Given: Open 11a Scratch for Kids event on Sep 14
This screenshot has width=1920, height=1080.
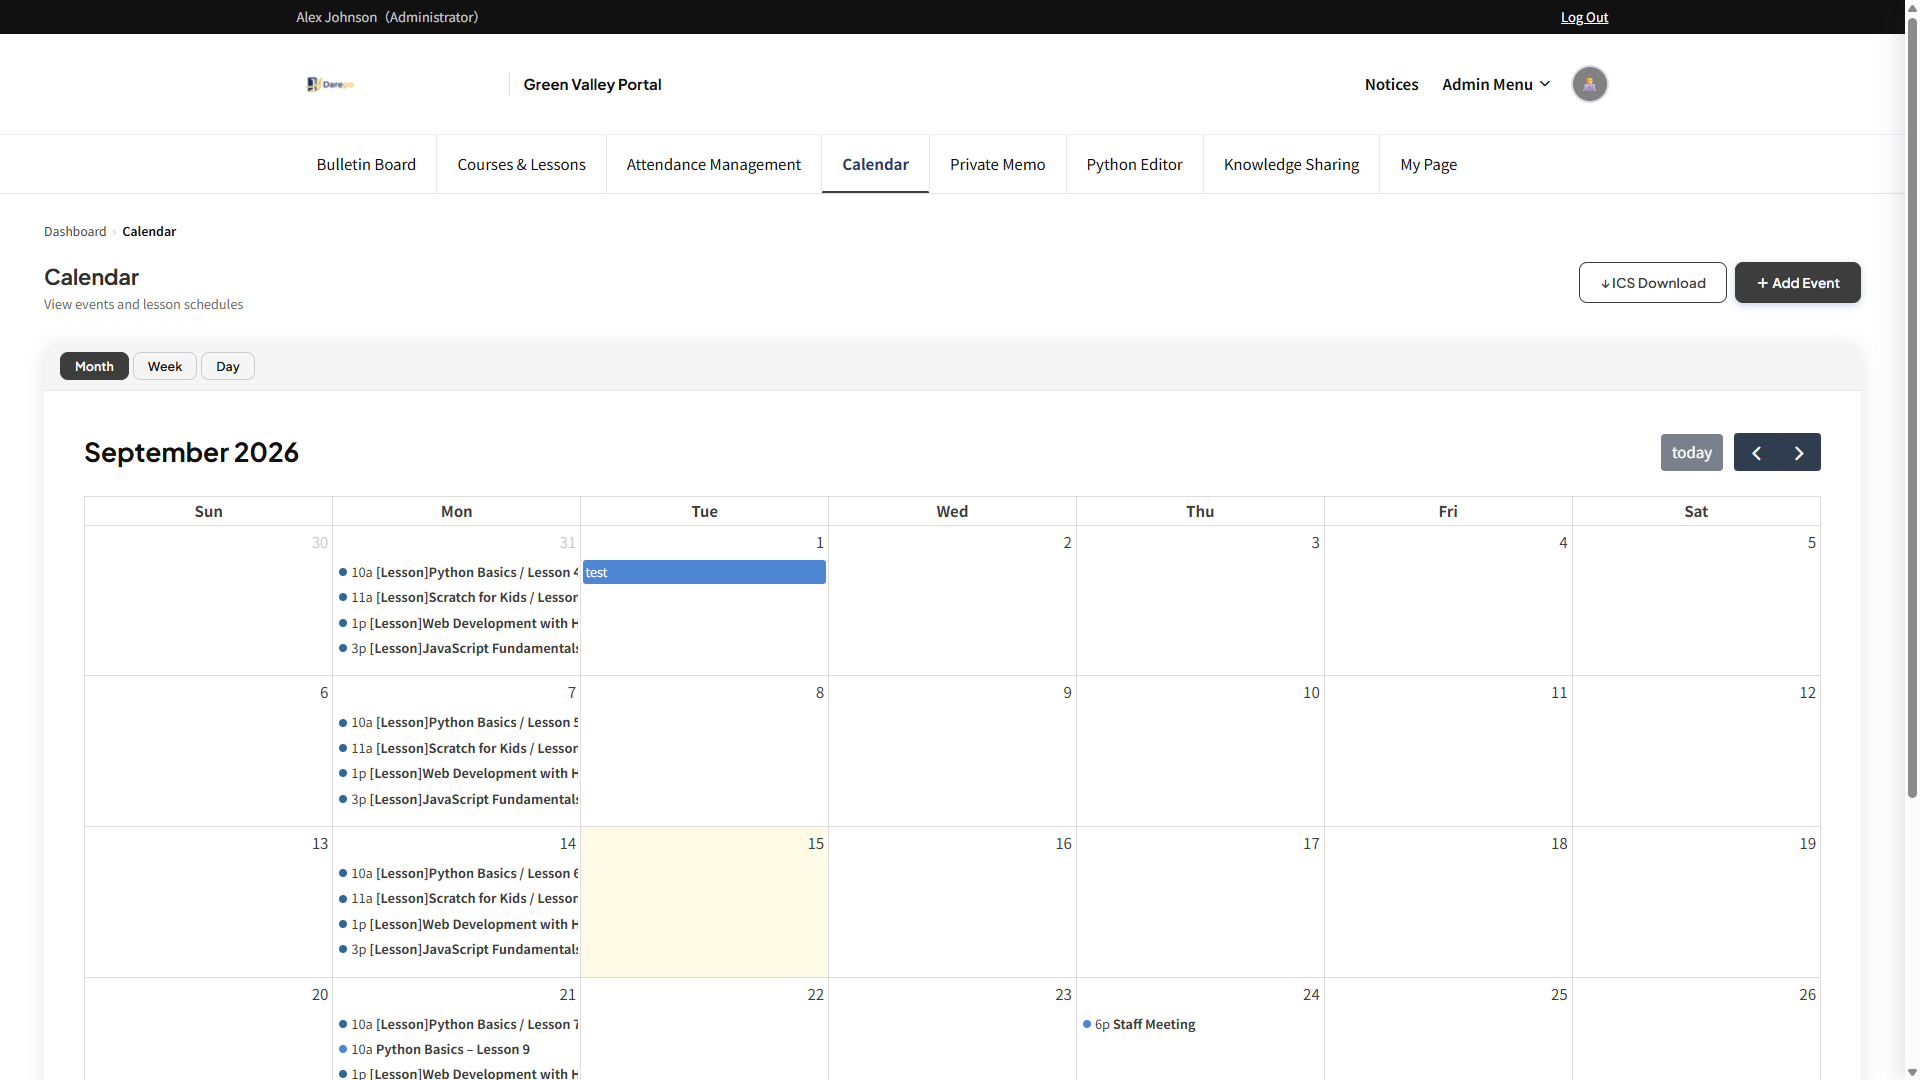Looking at the screenshot, I should [458, 899].
